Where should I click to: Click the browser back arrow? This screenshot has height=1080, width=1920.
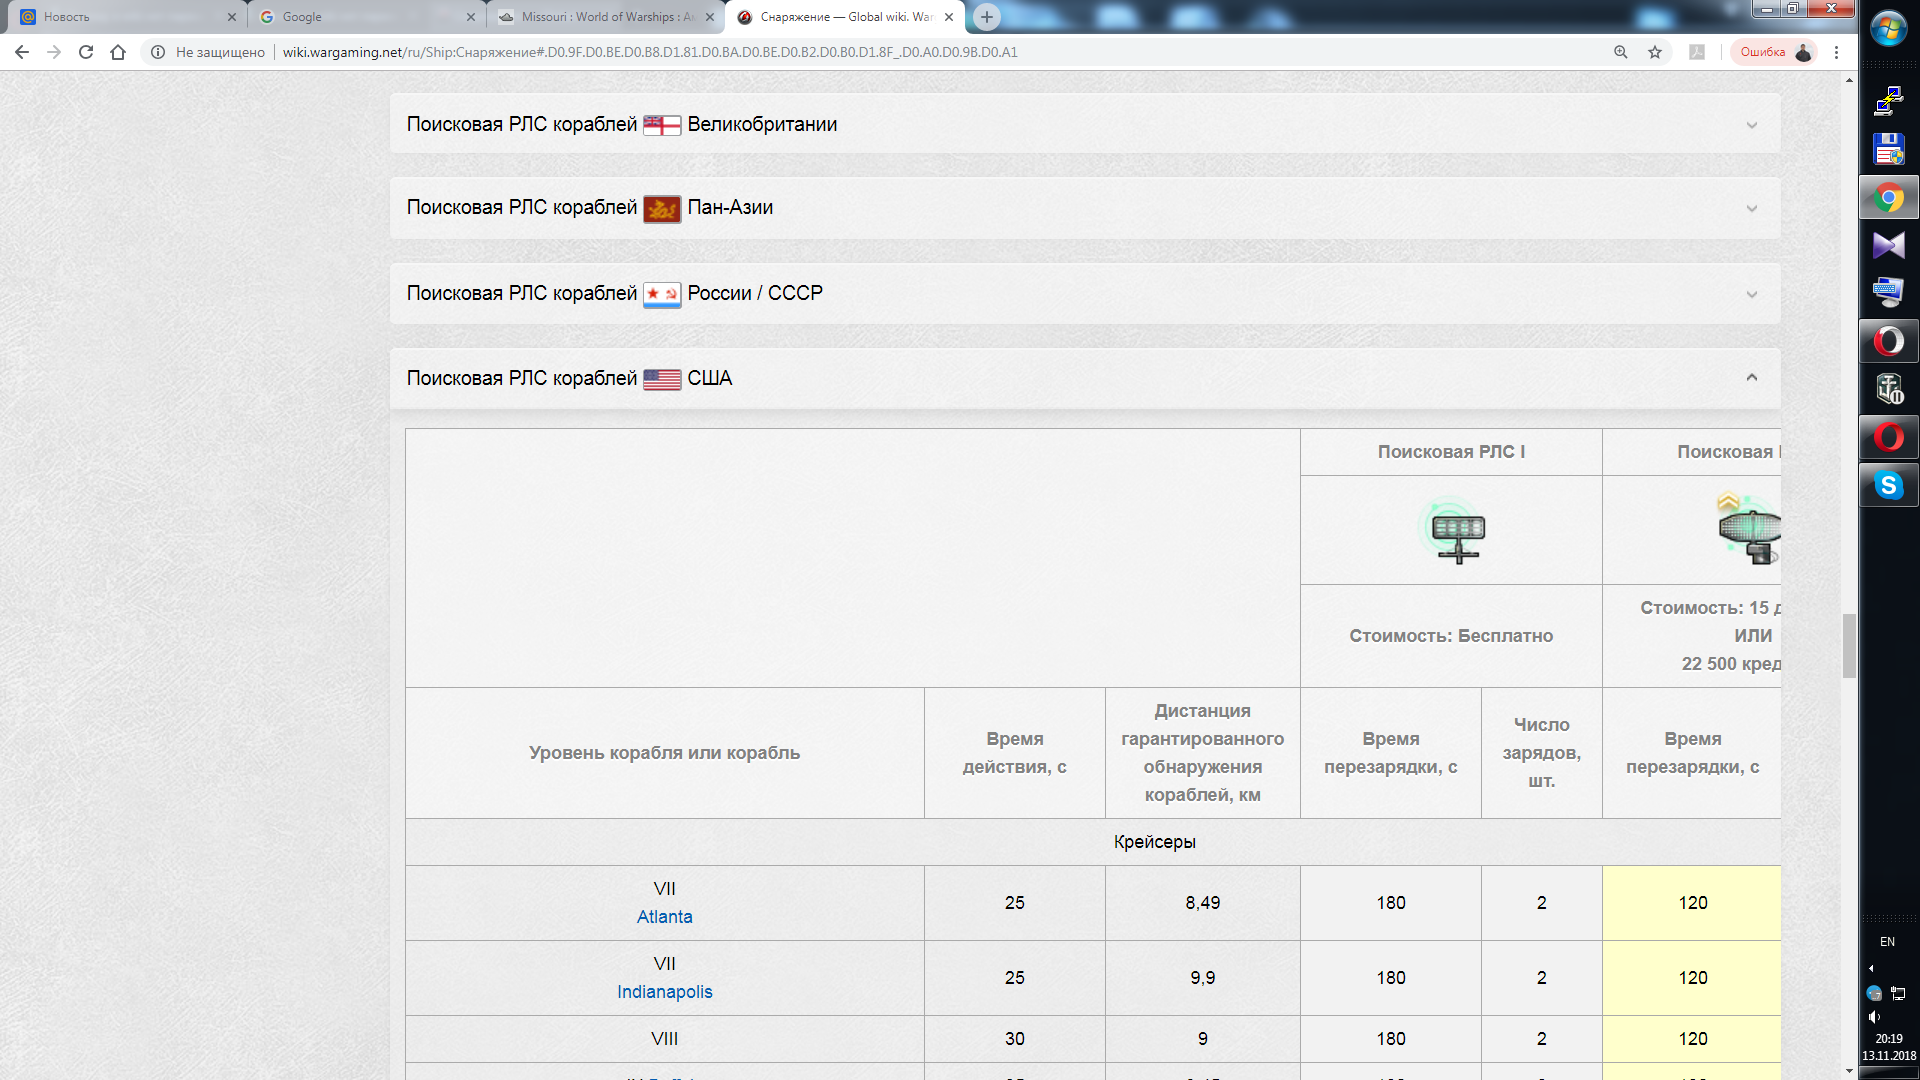point(22,52)
